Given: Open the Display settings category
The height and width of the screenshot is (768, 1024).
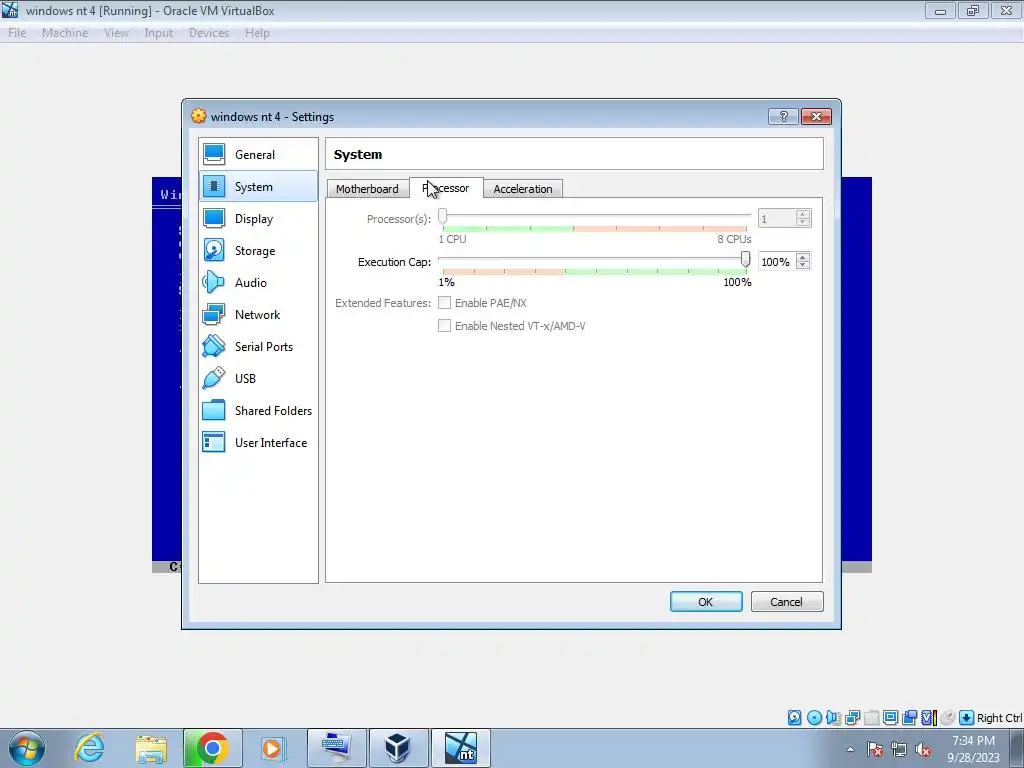Looking at the screenshot, I should [258, 219].
